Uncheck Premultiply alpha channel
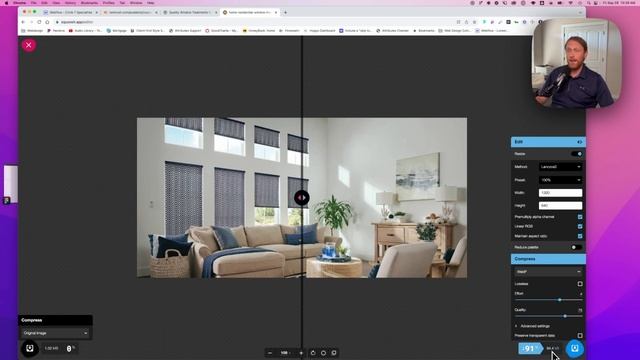Viewport: 640px width, 360px height. click(x=580, y=217)
